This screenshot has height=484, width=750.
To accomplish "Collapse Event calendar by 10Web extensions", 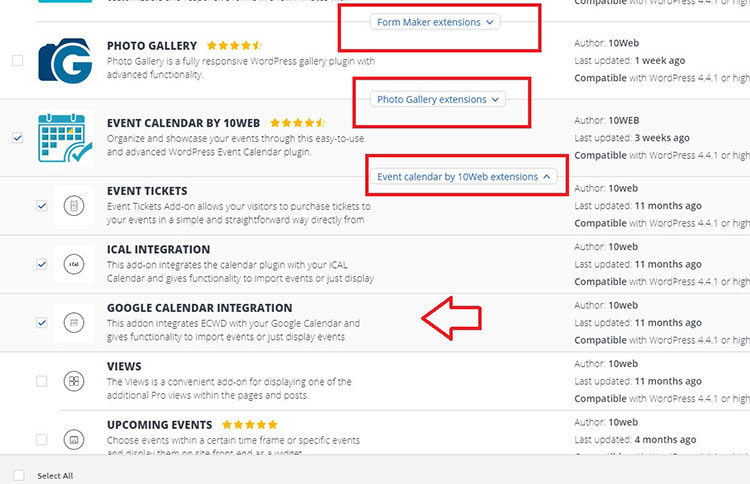I will (x=464, y=176).
